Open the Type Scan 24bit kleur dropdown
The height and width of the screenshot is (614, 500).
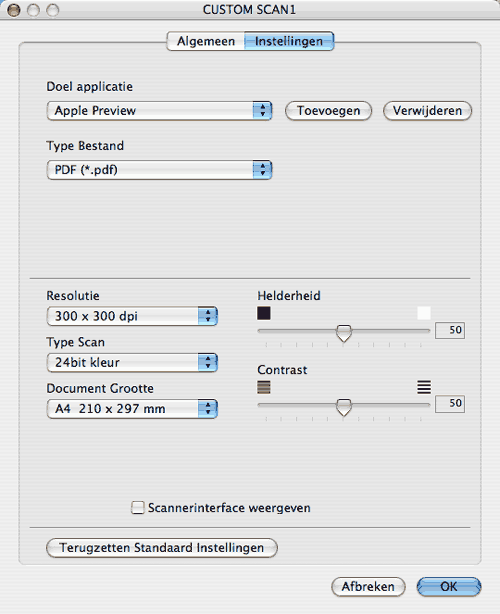(x=132, y=362)
